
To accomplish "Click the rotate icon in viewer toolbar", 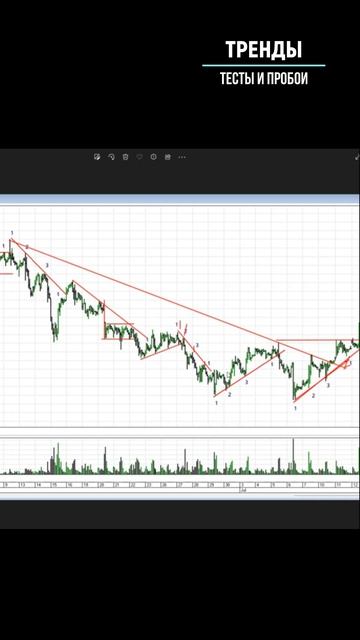I will pos(111,157).
